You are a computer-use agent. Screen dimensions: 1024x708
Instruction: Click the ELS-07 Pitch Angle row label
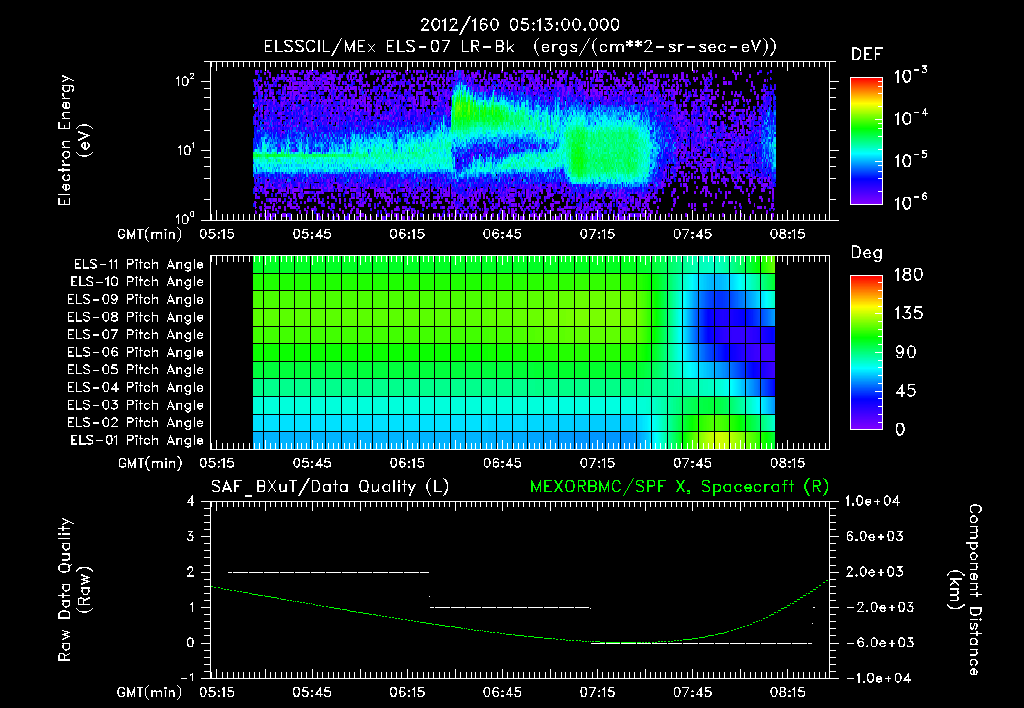pos(136,334)
